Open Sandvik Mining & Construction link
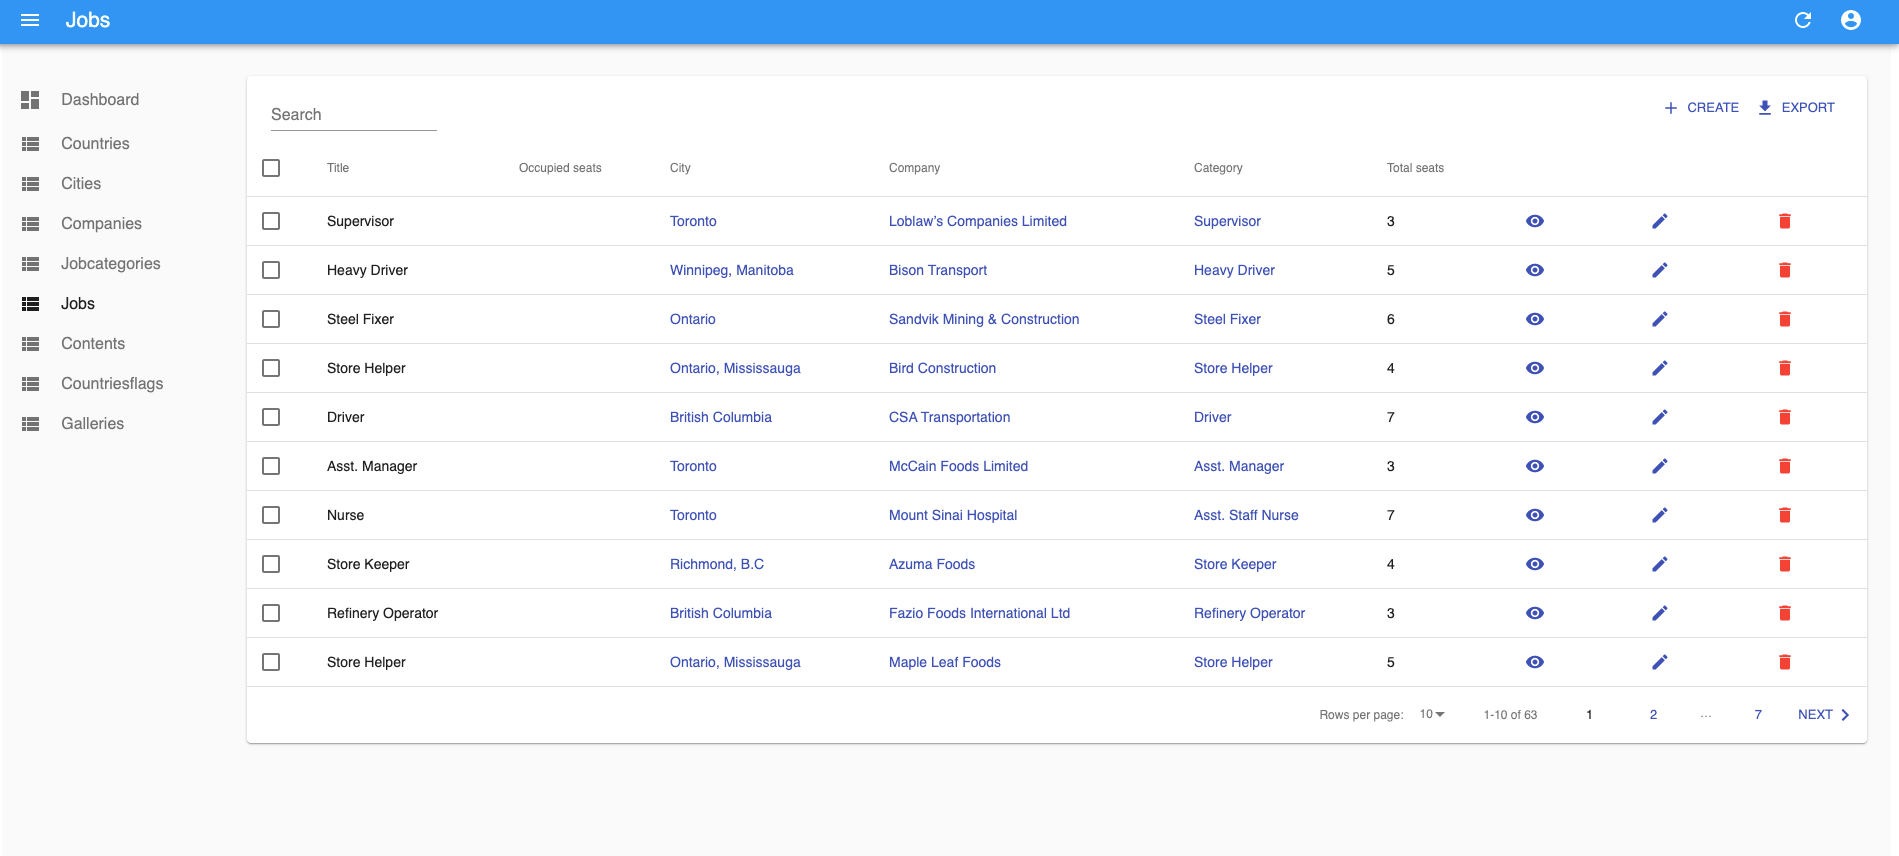Screen dimensions: 1899x856 pos(984,319)
